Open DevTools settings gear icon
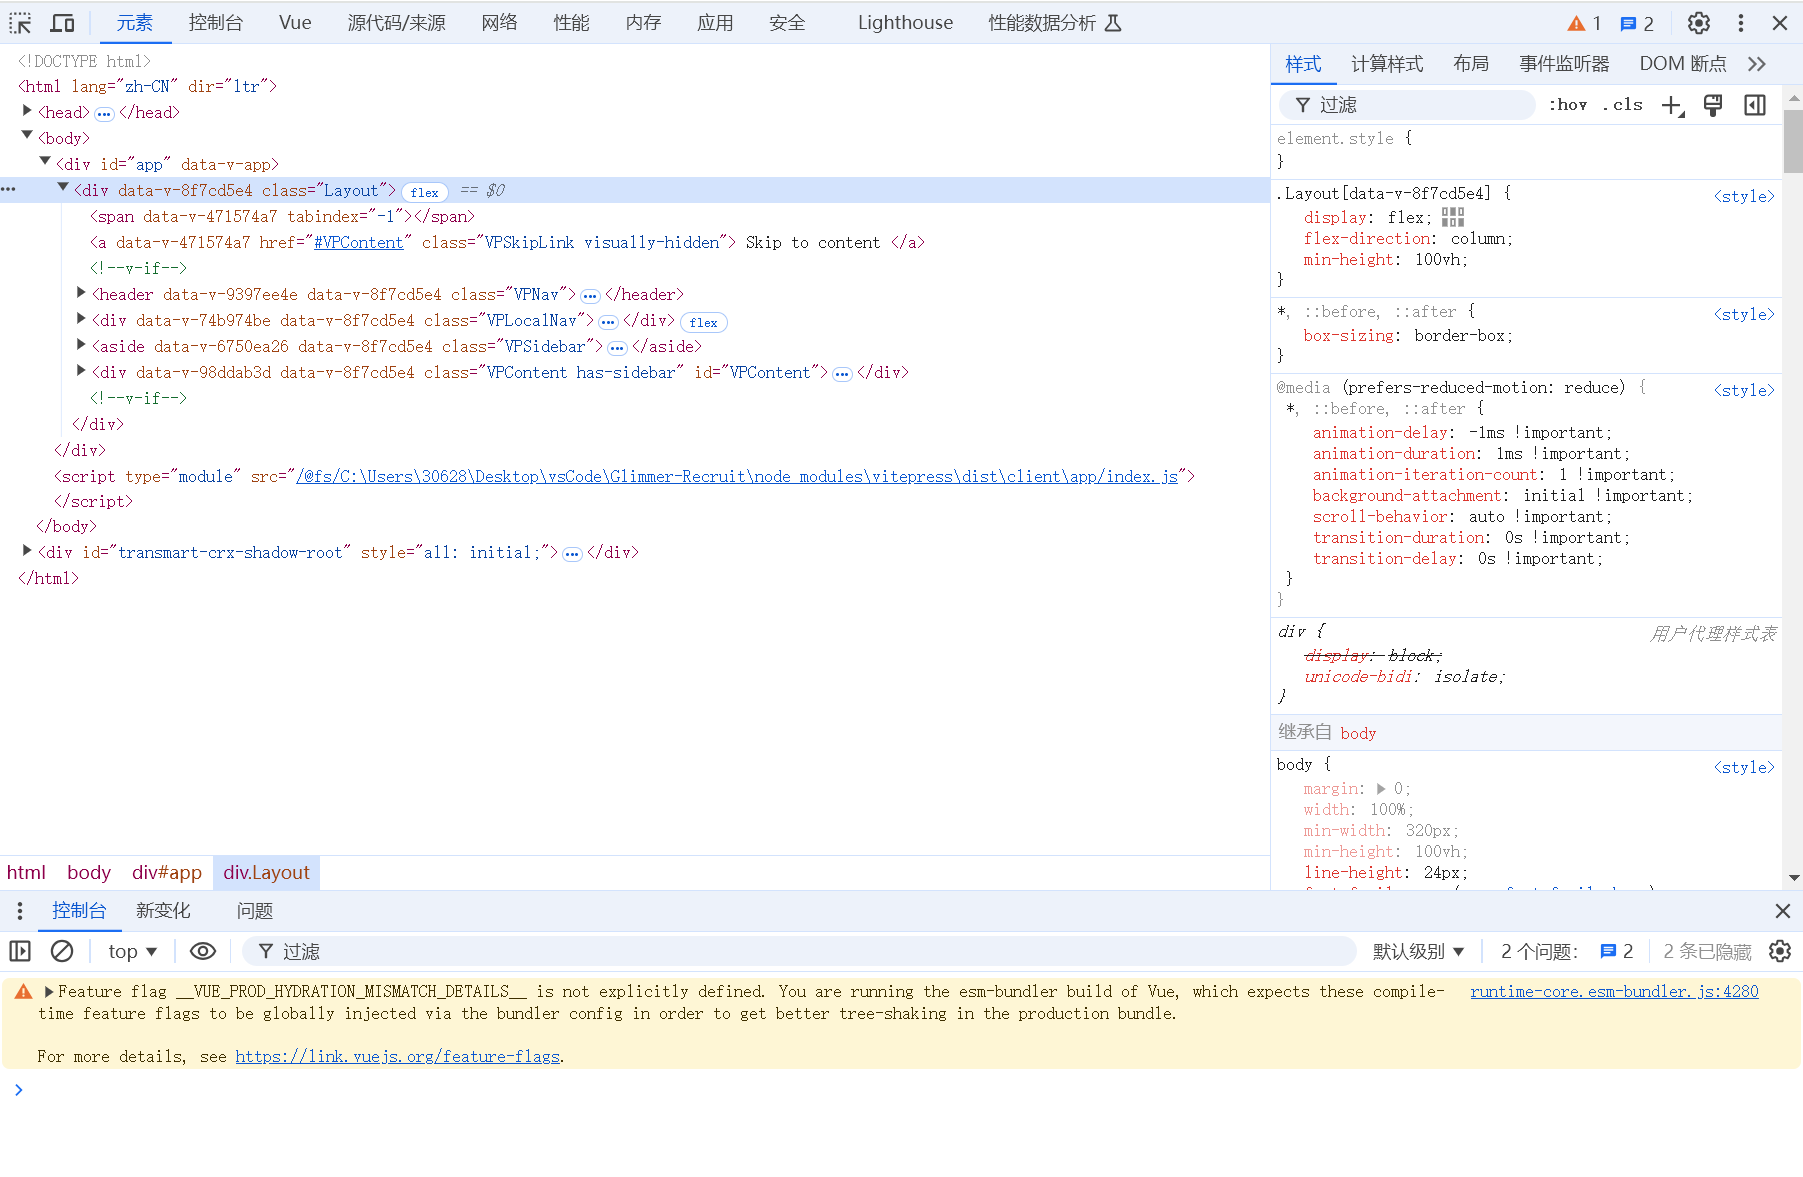1803x1177 pixels. click(x=1698, y=23)
